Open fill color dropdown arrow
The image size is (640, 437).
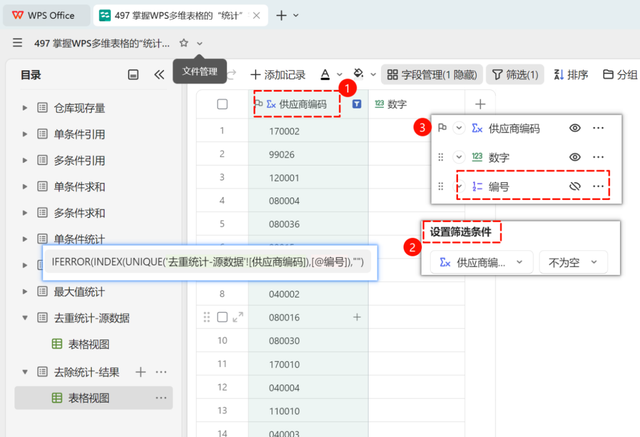click(373, 75)
